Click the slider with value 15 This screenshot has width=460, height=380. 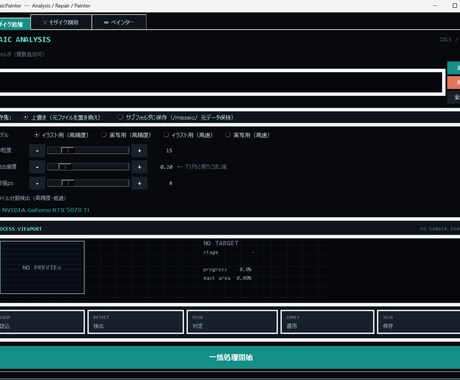point(88,150)
